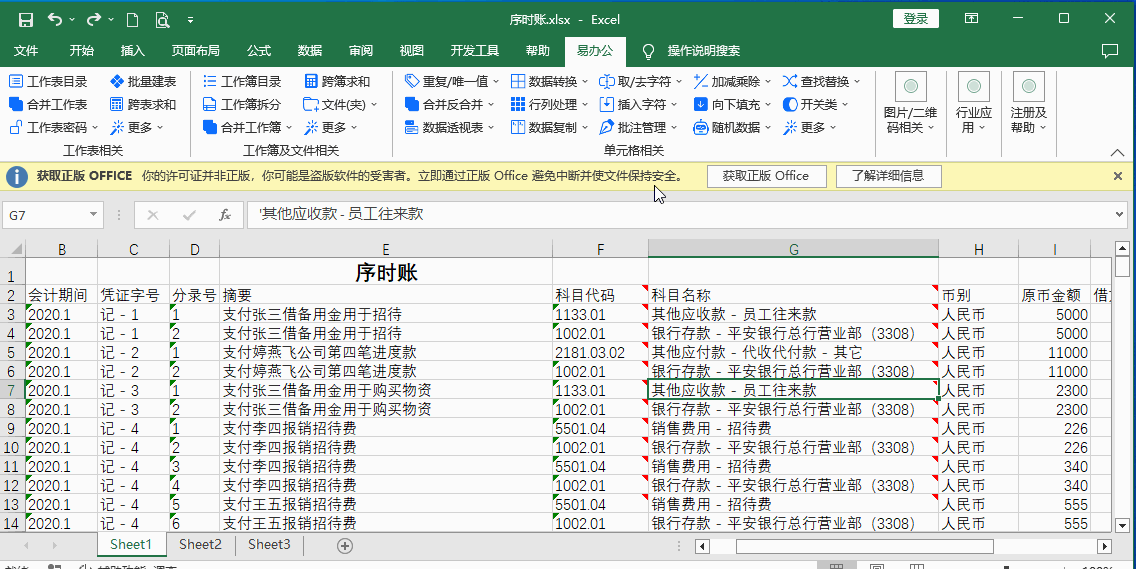
Task: Click the 获取正版 Office button
Action: pyautogui.click(x=766, y=175)
